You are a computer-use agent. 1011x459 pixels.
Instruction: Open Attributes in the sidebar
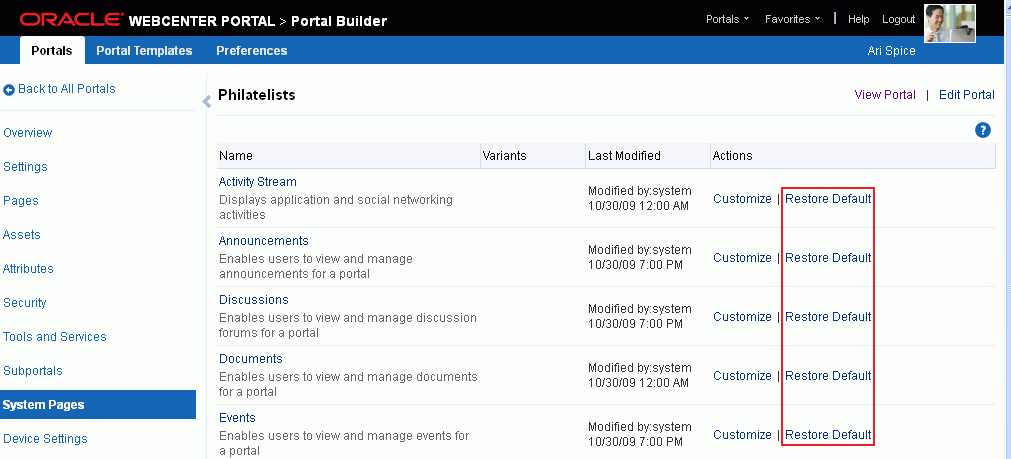click(28, 269)
